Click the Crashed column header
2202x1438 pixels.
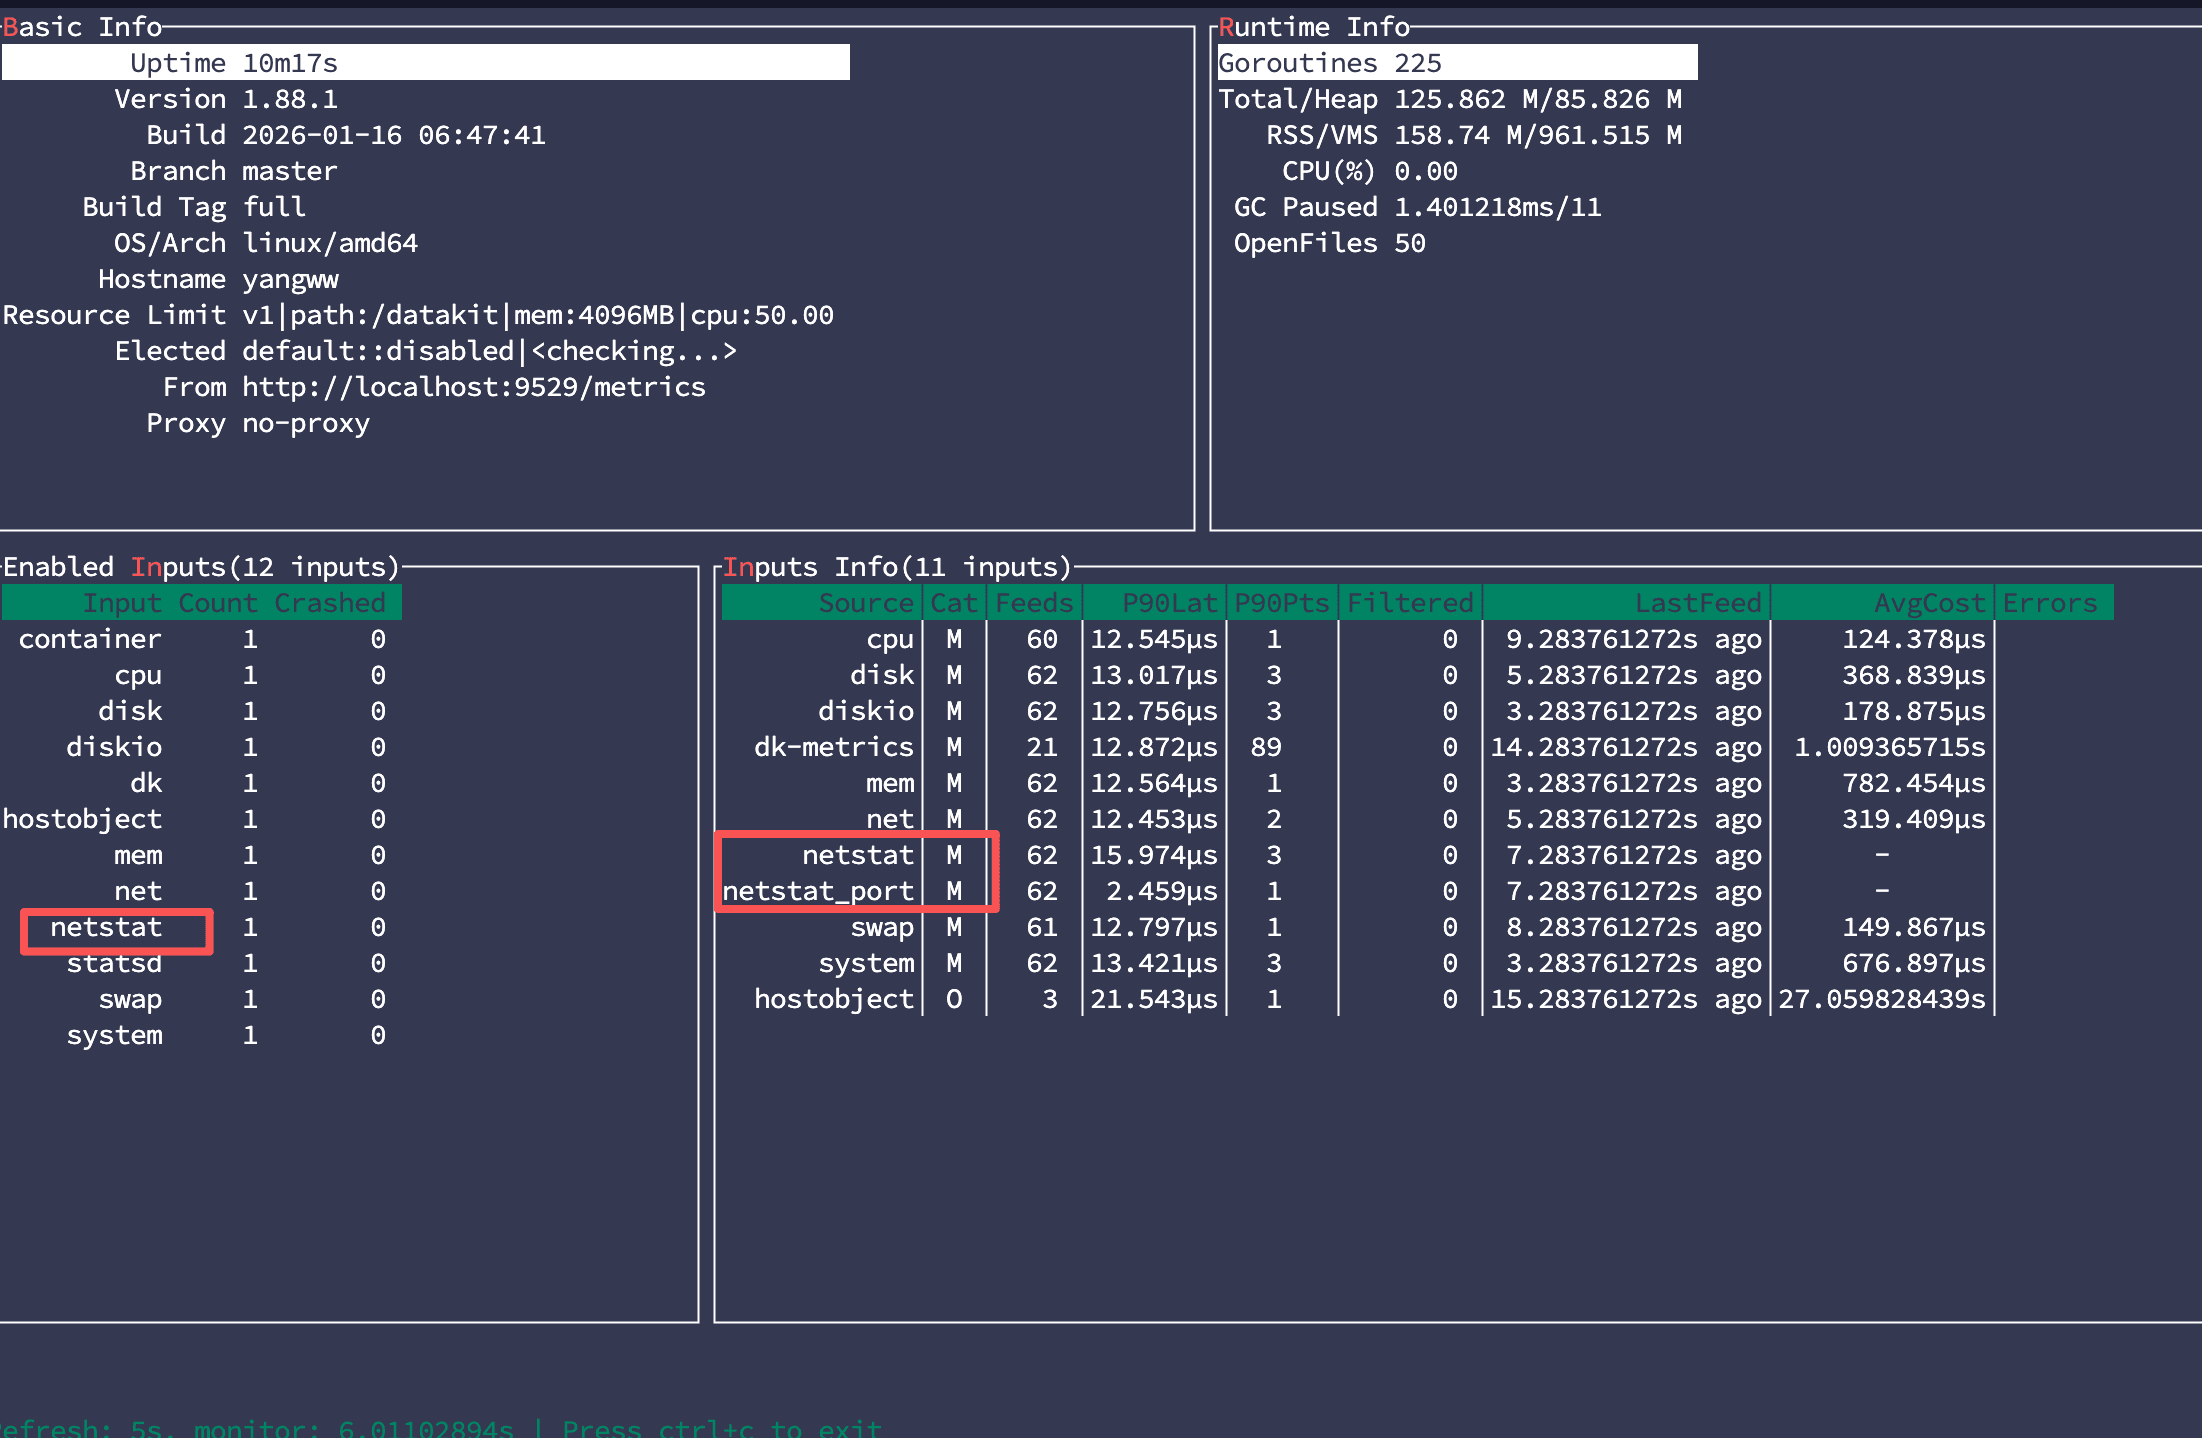329,603
